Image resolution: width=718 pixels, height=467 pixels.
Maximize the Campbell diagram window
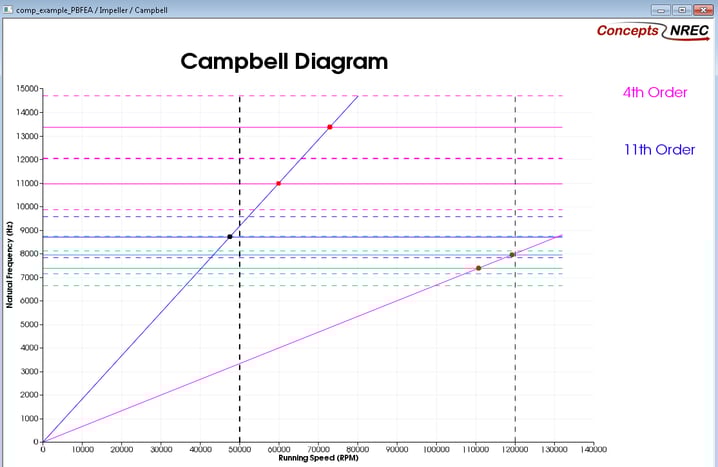click(680, 9)
